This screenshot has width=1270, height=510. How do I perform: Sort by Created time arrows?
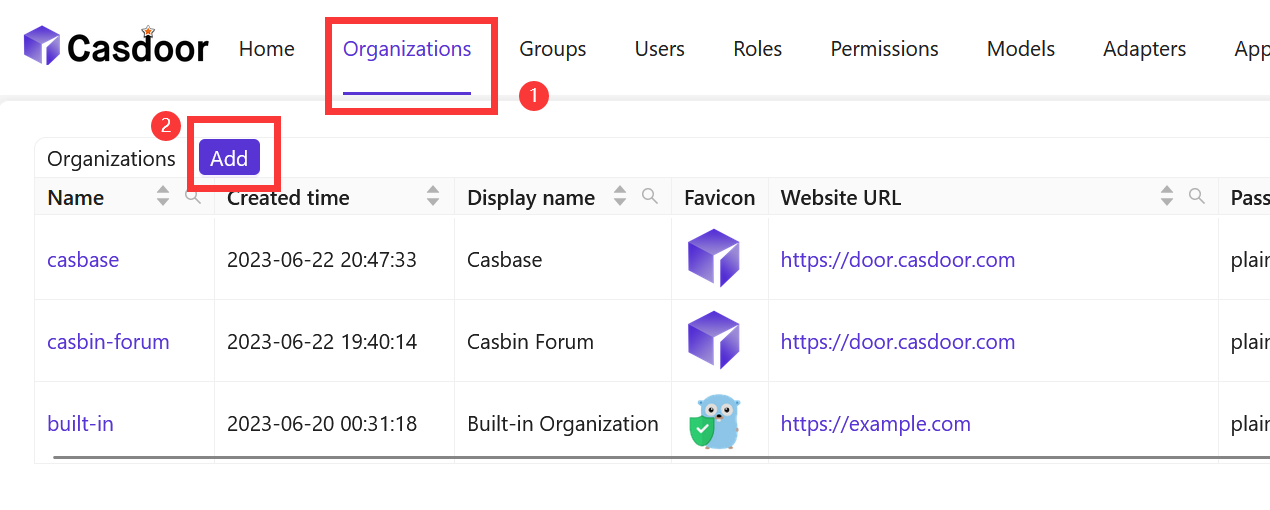[x=433, y=197]
